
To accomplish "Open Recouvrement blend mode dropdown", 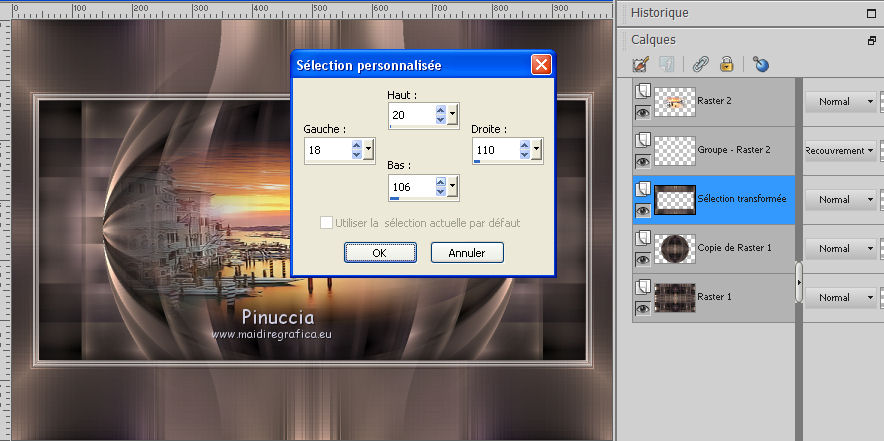I will (840, 151).
